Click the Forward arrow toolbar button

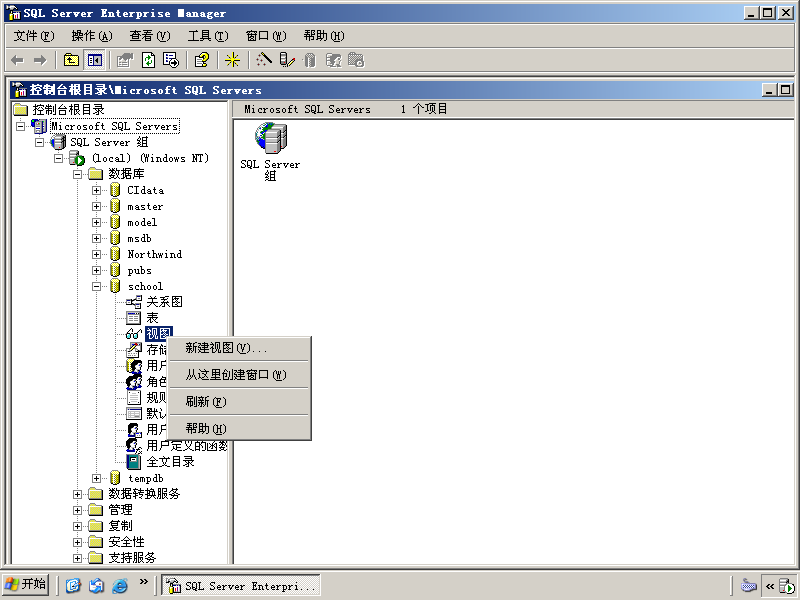pos(39,60)
